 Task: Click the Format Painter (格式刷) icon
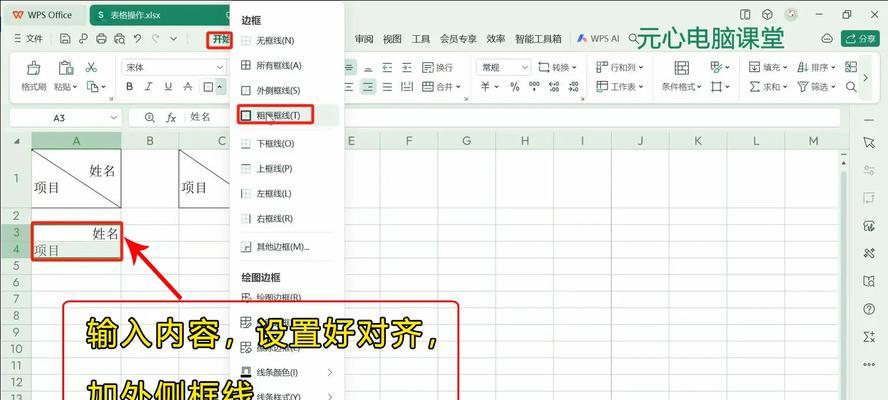33,68
